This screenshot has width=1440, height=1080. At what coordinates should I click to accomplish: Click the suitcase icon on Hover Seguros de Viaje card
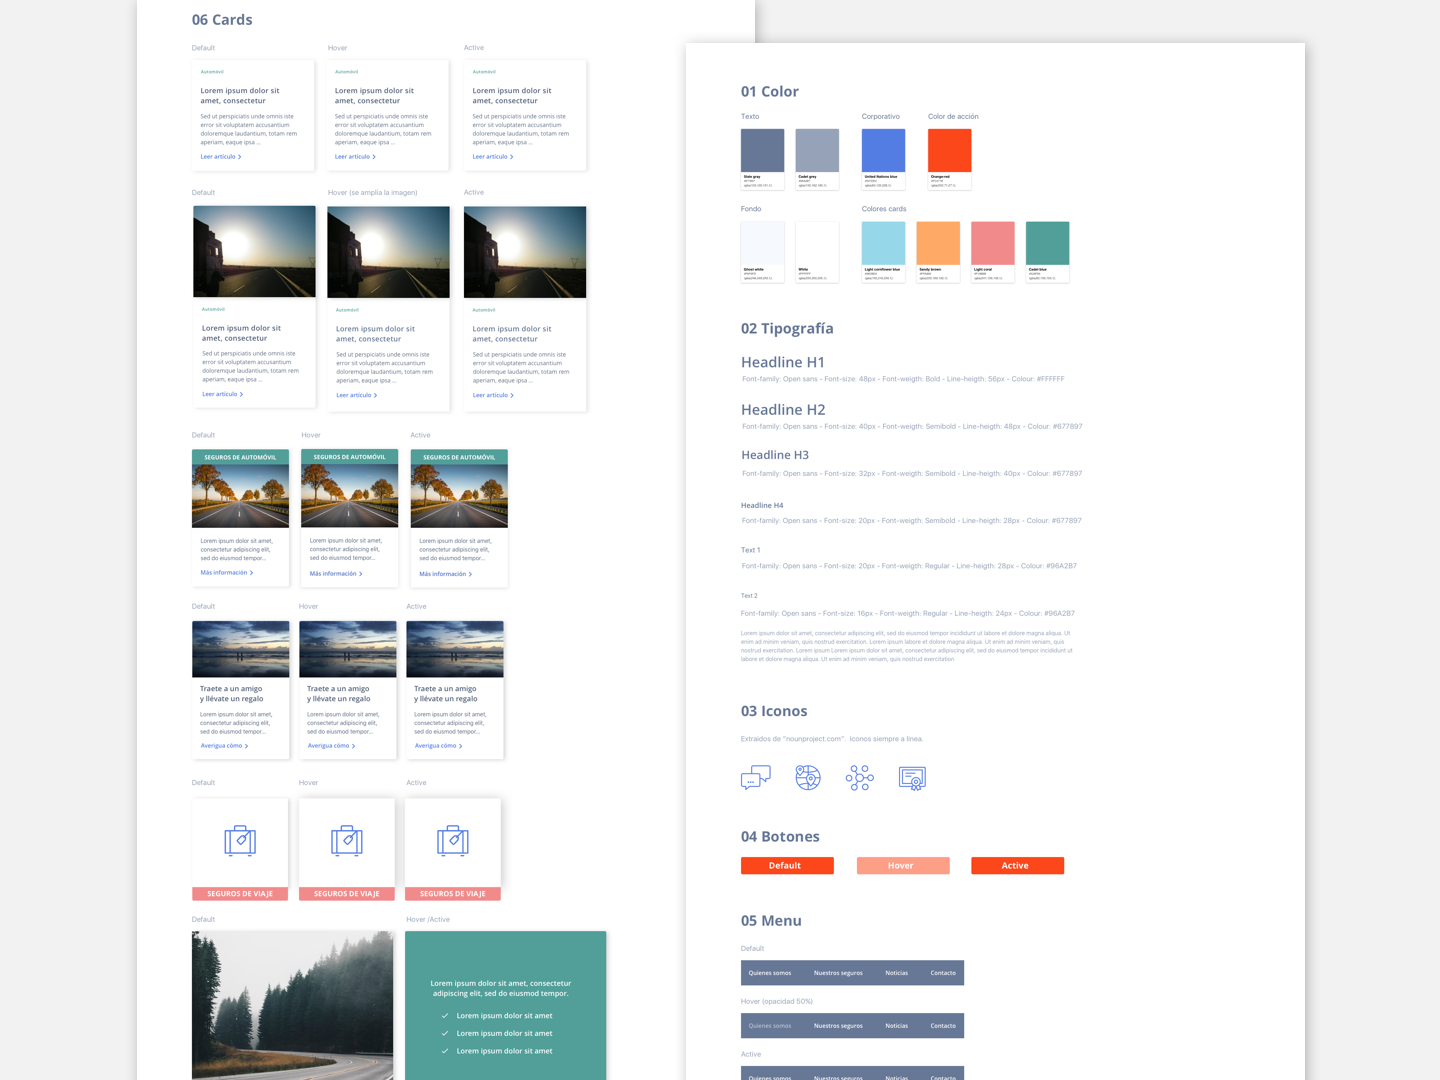347,840
